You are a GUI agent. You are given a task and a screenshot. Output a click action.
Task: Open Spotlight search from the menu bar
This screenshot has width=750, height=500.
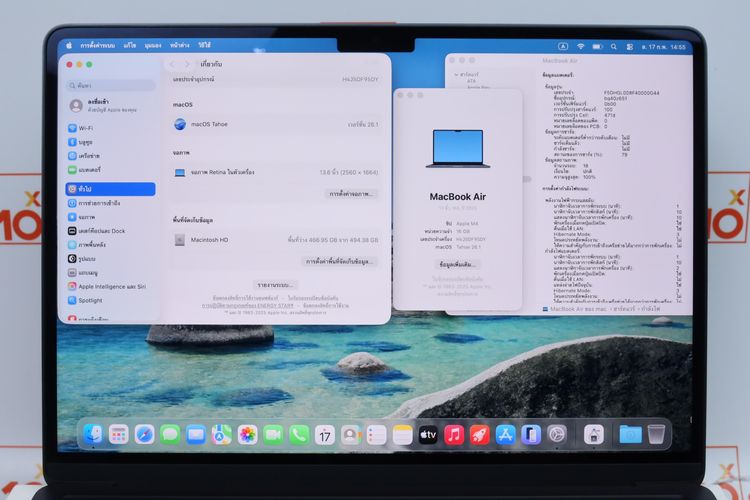click(614, 47)
